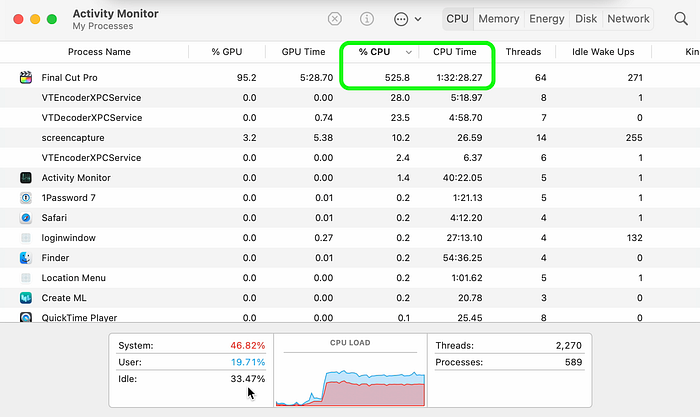Select the Location Menu process name

pos(73,278)
